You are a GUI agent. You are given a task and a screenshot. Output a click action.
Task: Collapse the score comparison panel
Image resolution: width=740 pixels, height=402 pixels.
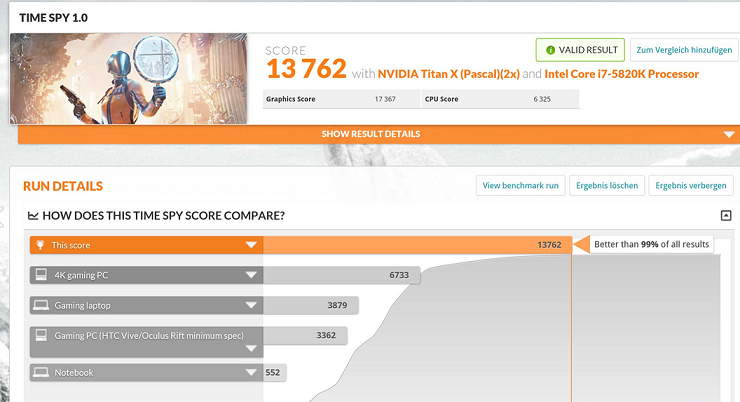pos(725,216)
